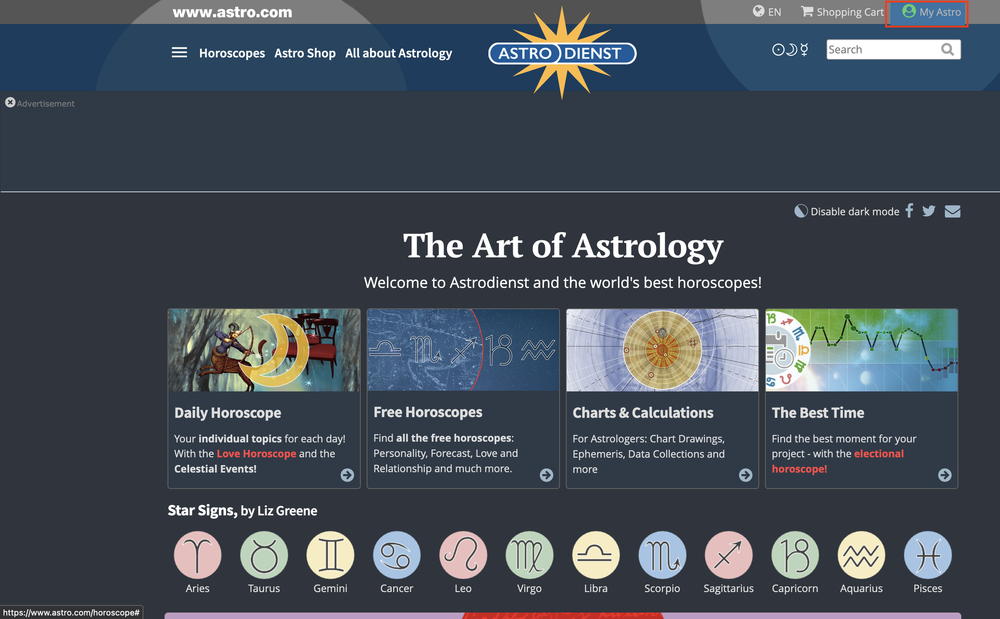Click the Astrodienst sun logo
The image size is (1000, 619).
pos(562,53)
